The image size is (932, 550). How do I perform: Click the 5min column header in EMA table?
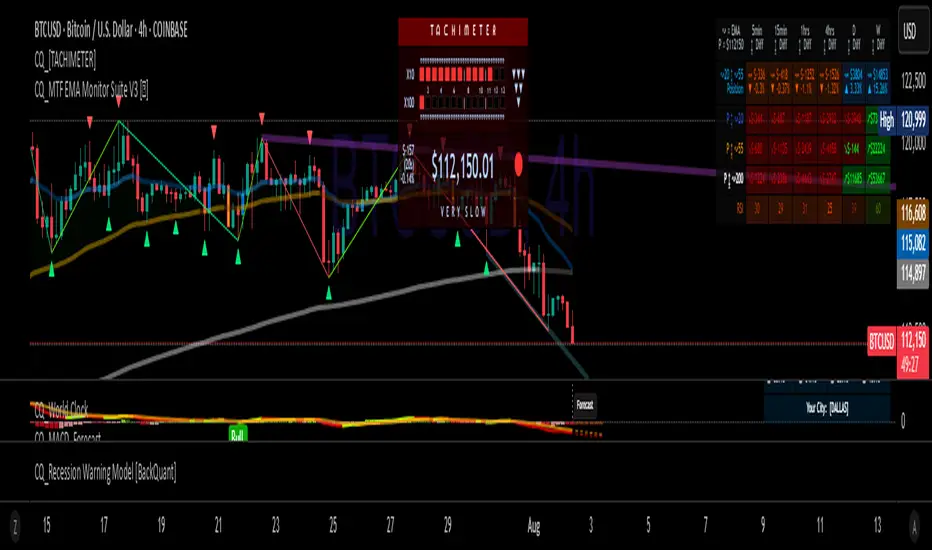757,38
